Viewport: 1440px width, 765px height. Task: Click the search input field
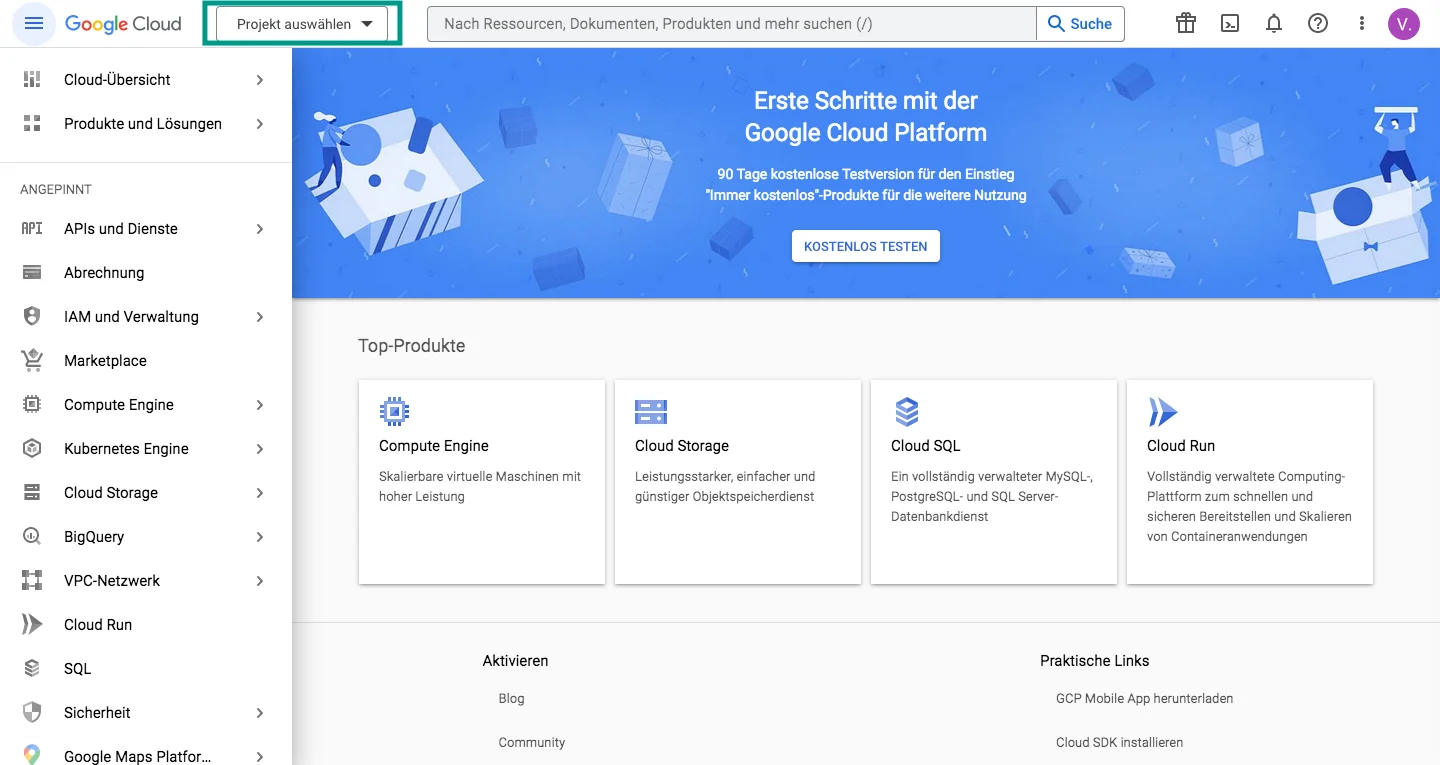tap(720, 23)
